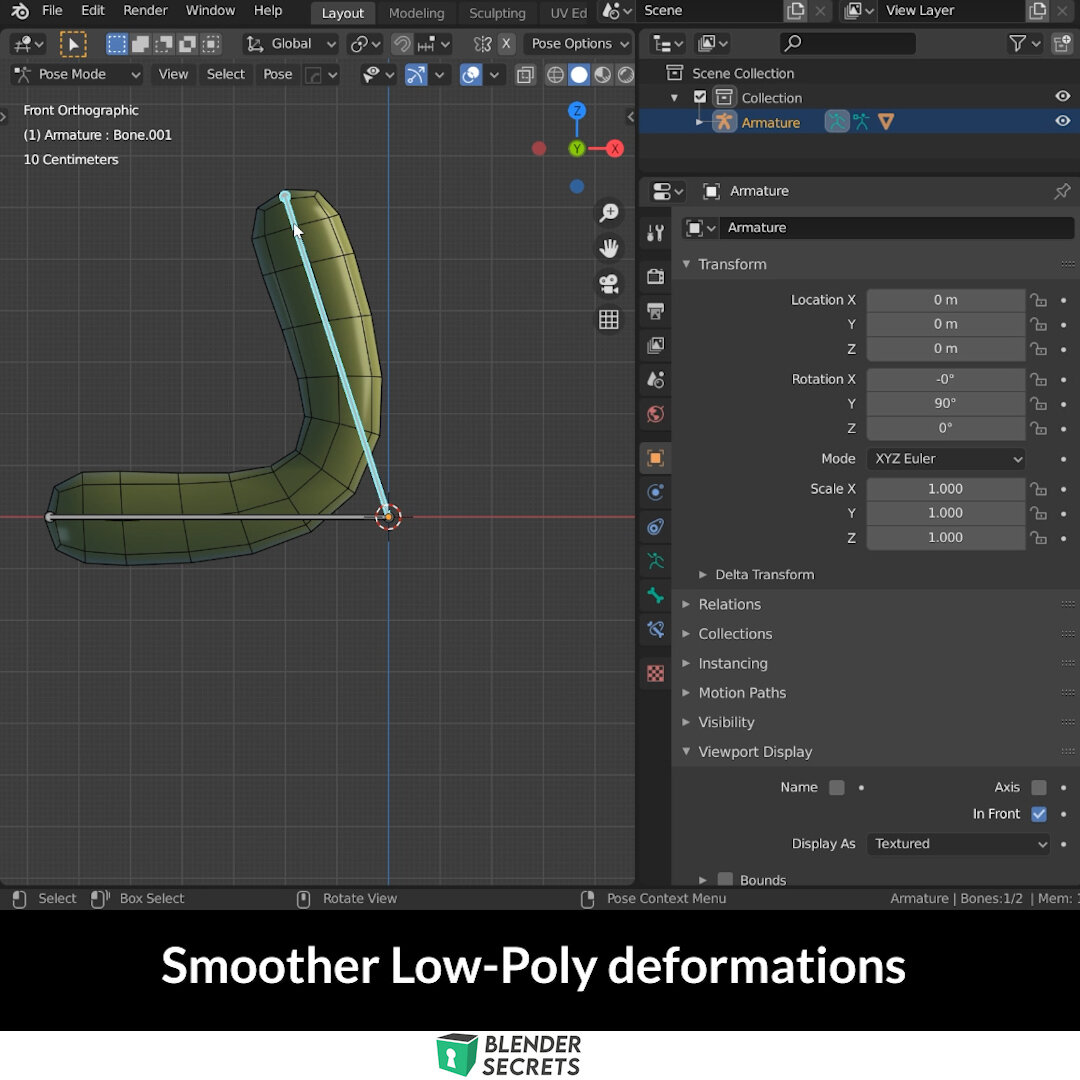Expand the Motion Paths panel
This screenshot has height=1080, width=1080.
pyautogui.click(x=686, y=693)
